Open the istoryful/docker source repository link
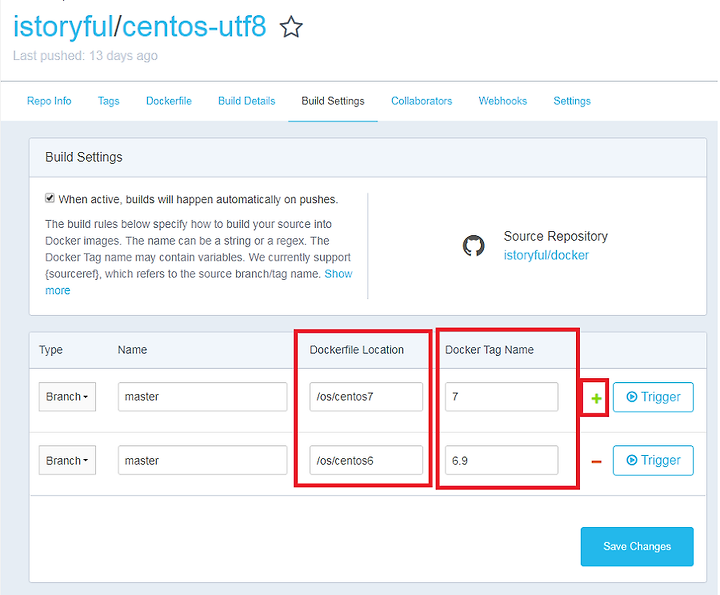Image resolution: width=720 pixels, height=595 pixels. pos(546,255)
